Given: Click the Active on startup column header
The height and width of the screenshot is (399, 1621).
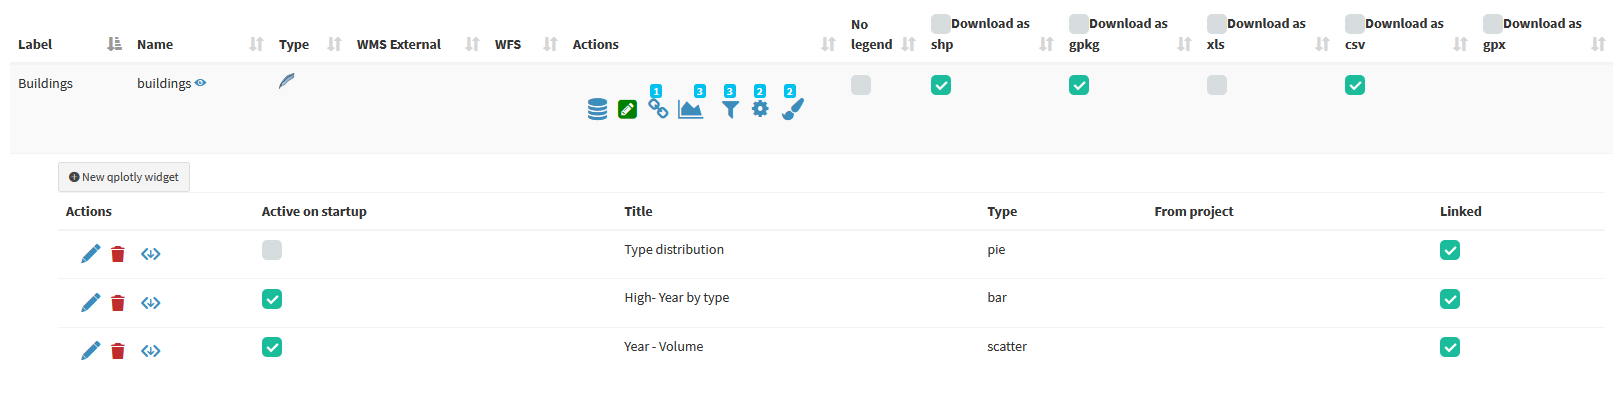Looking at the screenshot, I should [x=314, y=211].
